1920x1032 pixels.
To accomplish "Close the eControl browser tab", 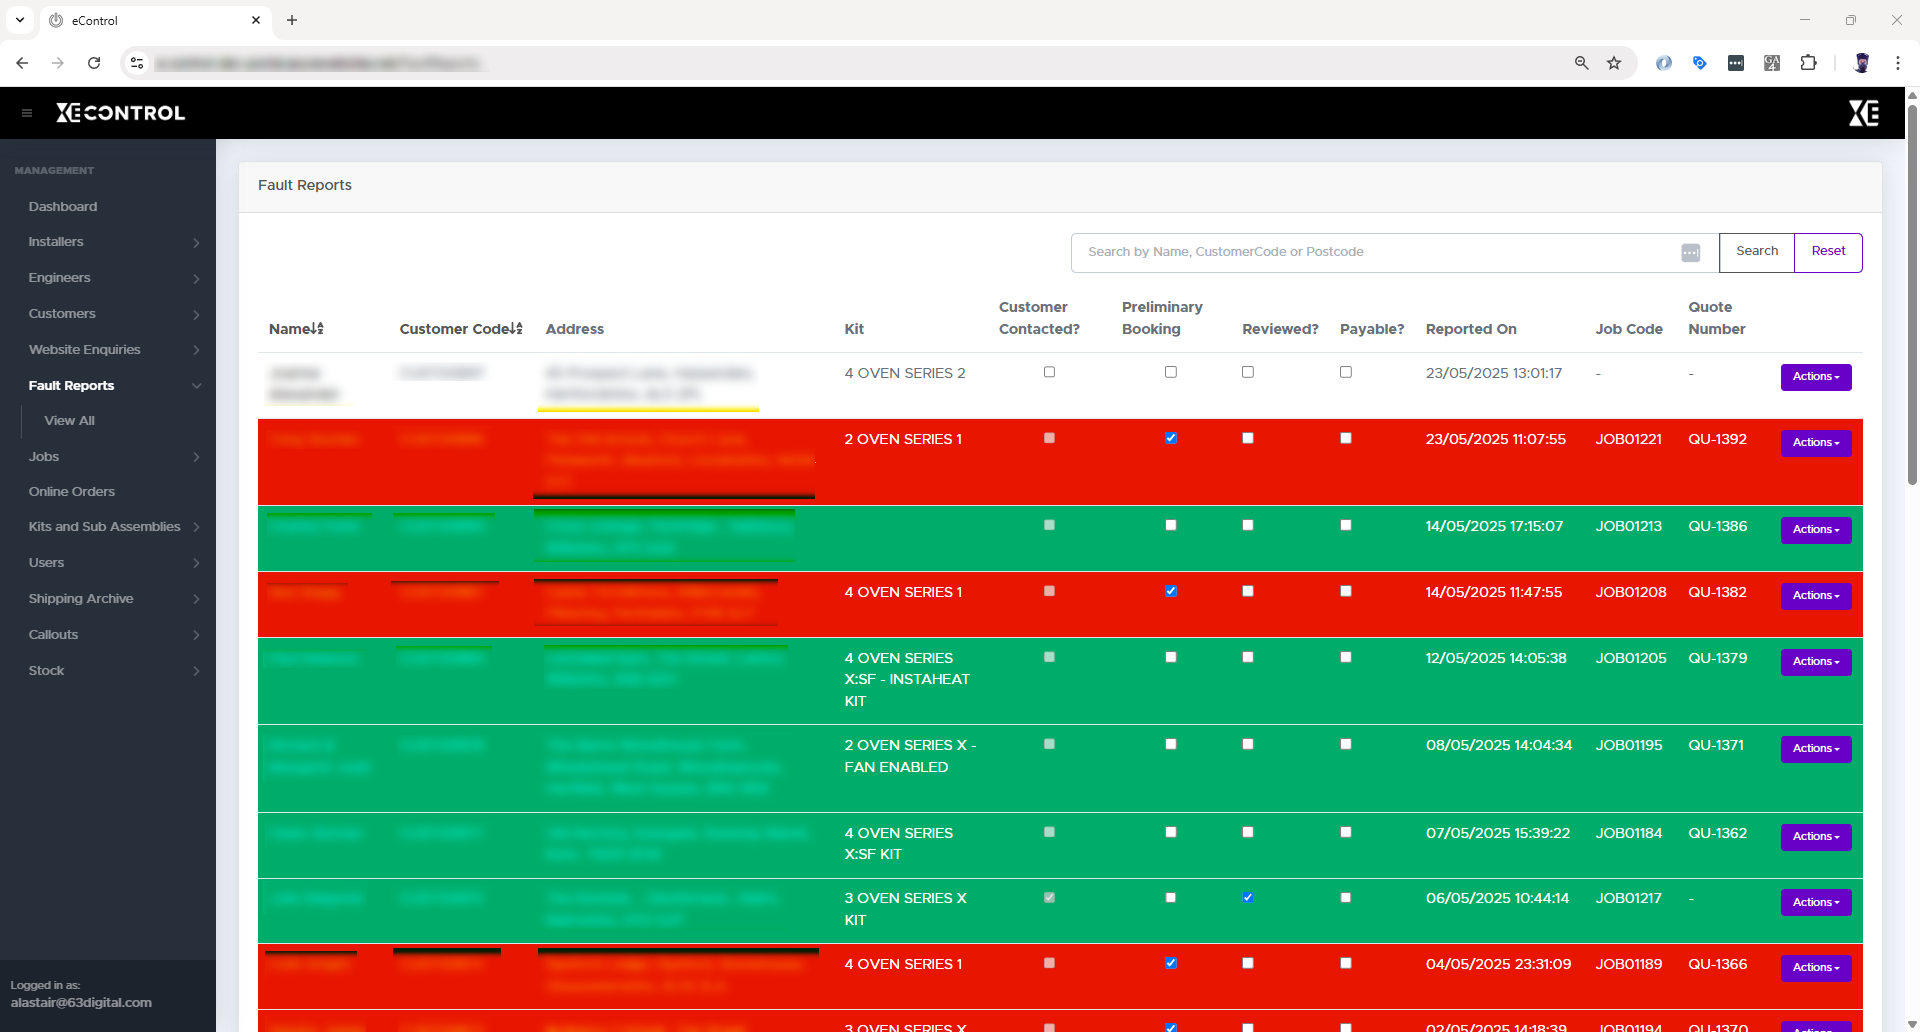I will (256, 20).
